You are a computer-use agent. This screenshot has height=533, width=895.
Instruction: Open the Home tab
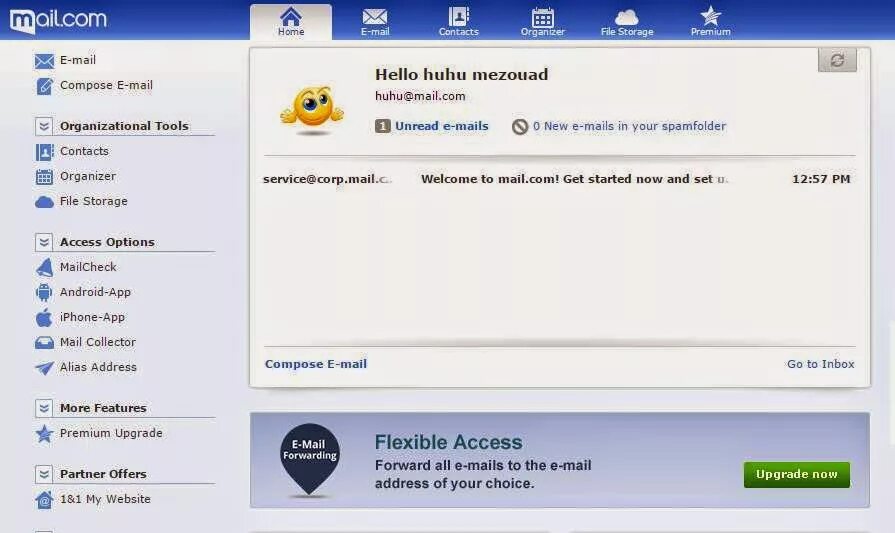click(x=291, y=22)
